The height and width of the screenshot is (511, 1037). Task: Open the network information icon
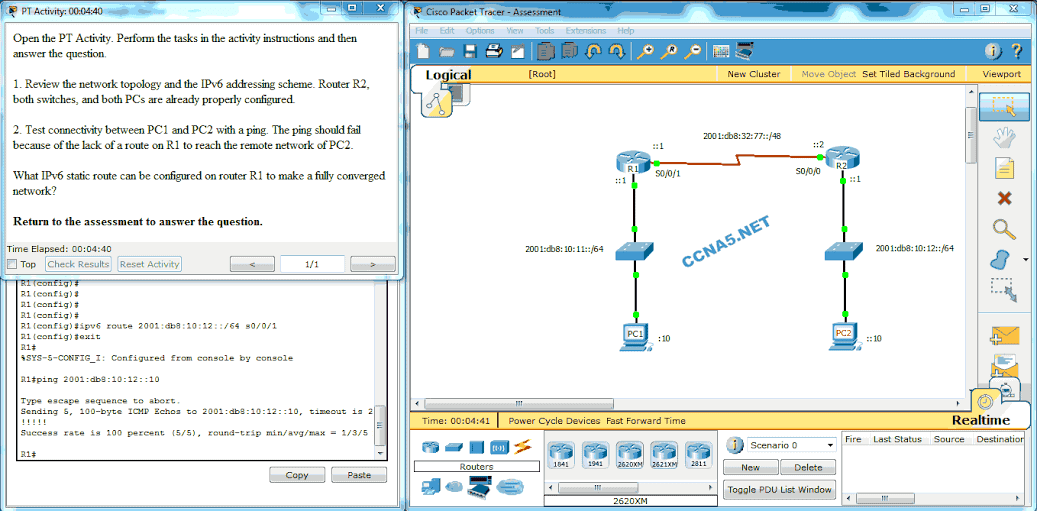[993, 52]
